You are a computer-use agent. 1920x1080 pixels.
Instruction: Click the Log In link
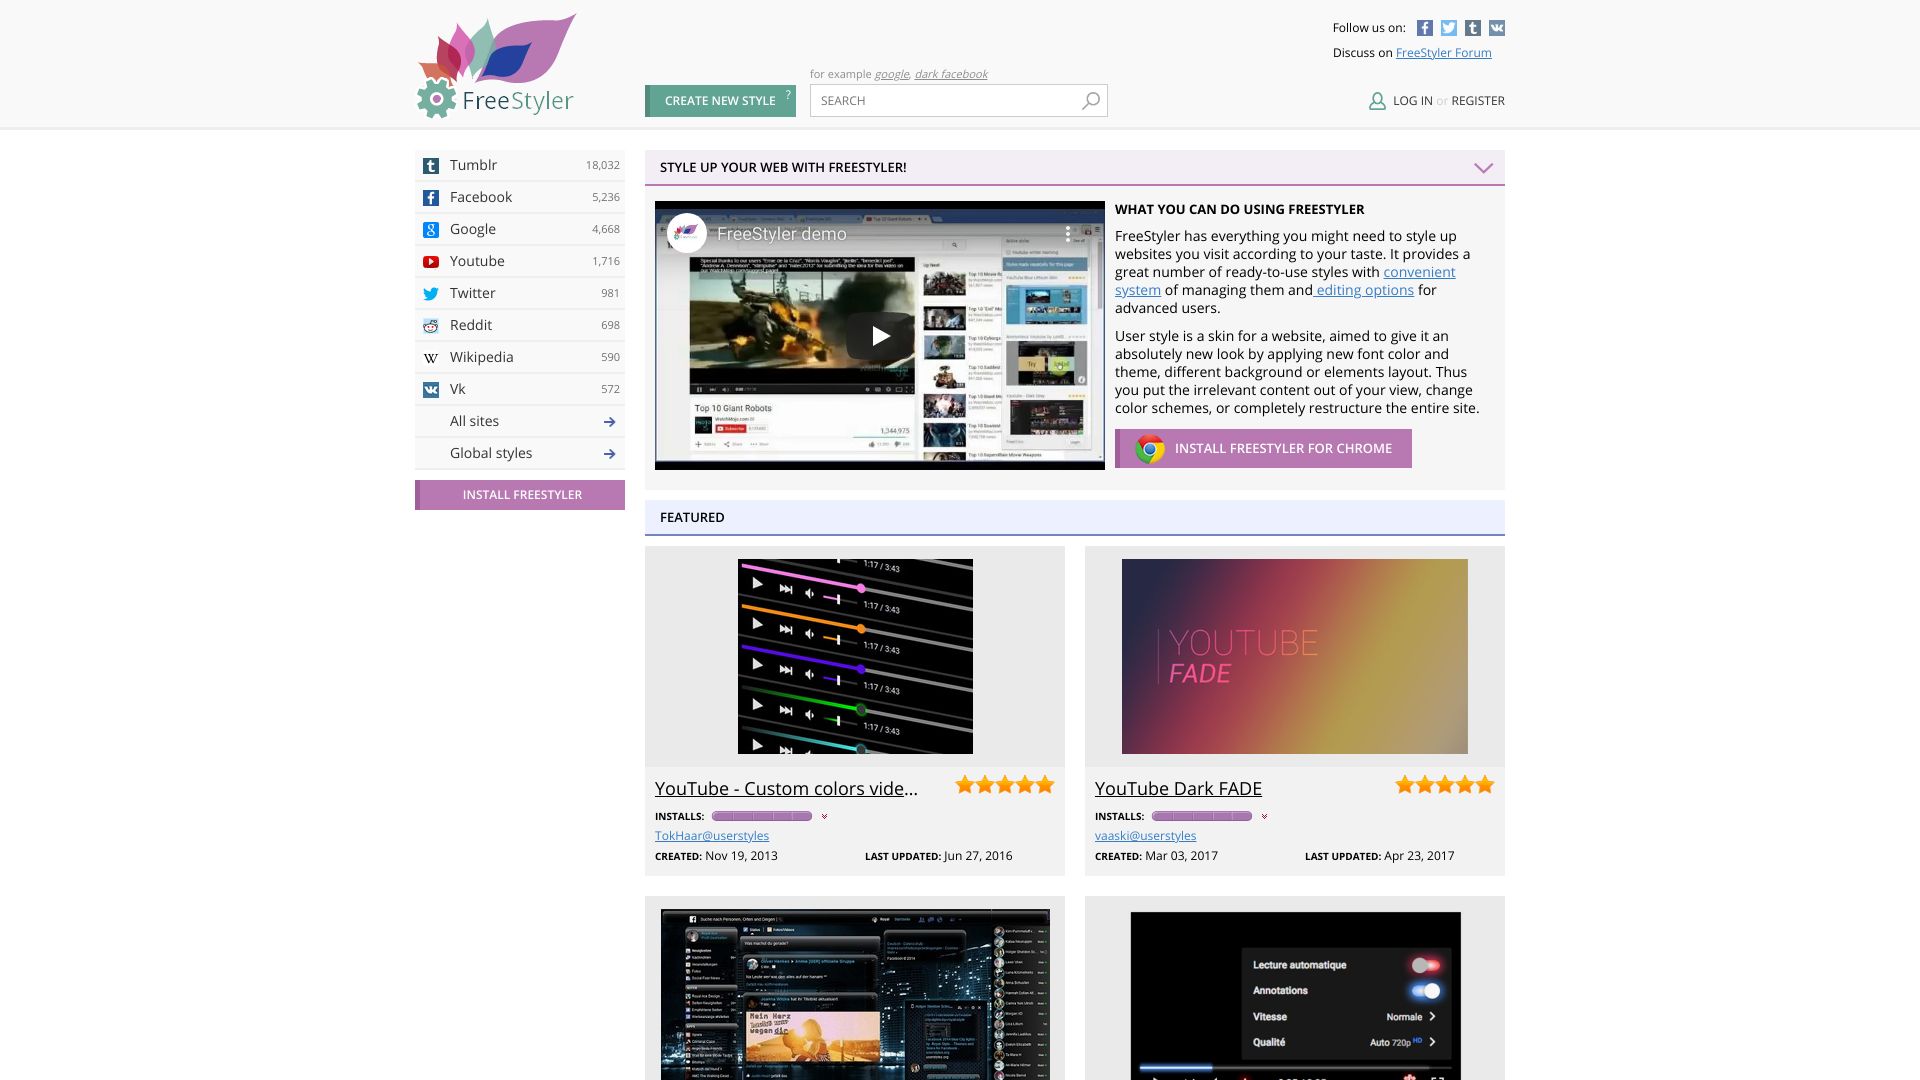1412,101
